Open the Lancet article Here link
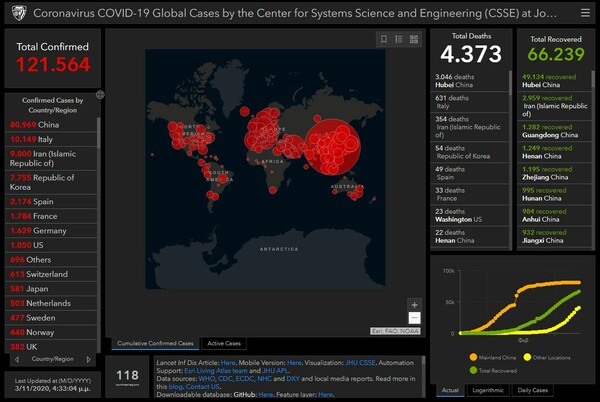 click(x=228, y=363)
